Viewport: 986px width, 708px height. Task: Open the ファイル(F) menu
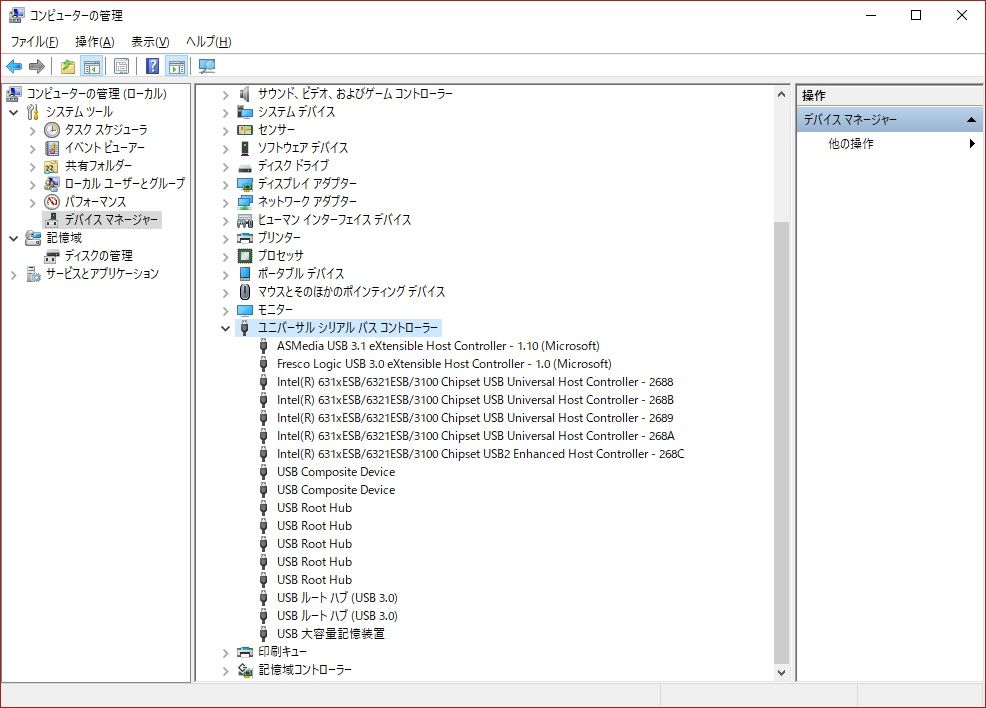pos(34,42)
